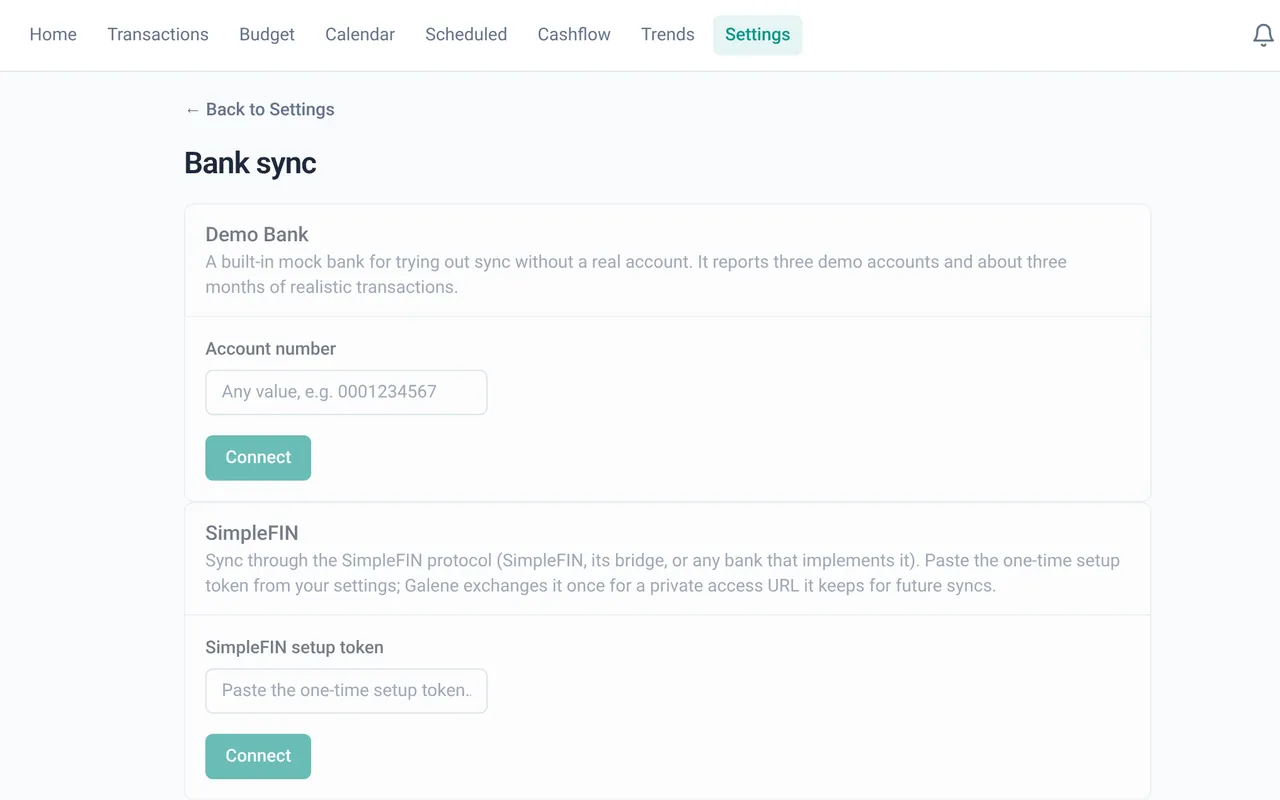Open the notifications bell icon
The width and height of the screenshot is (1280, 800).
1263,35
